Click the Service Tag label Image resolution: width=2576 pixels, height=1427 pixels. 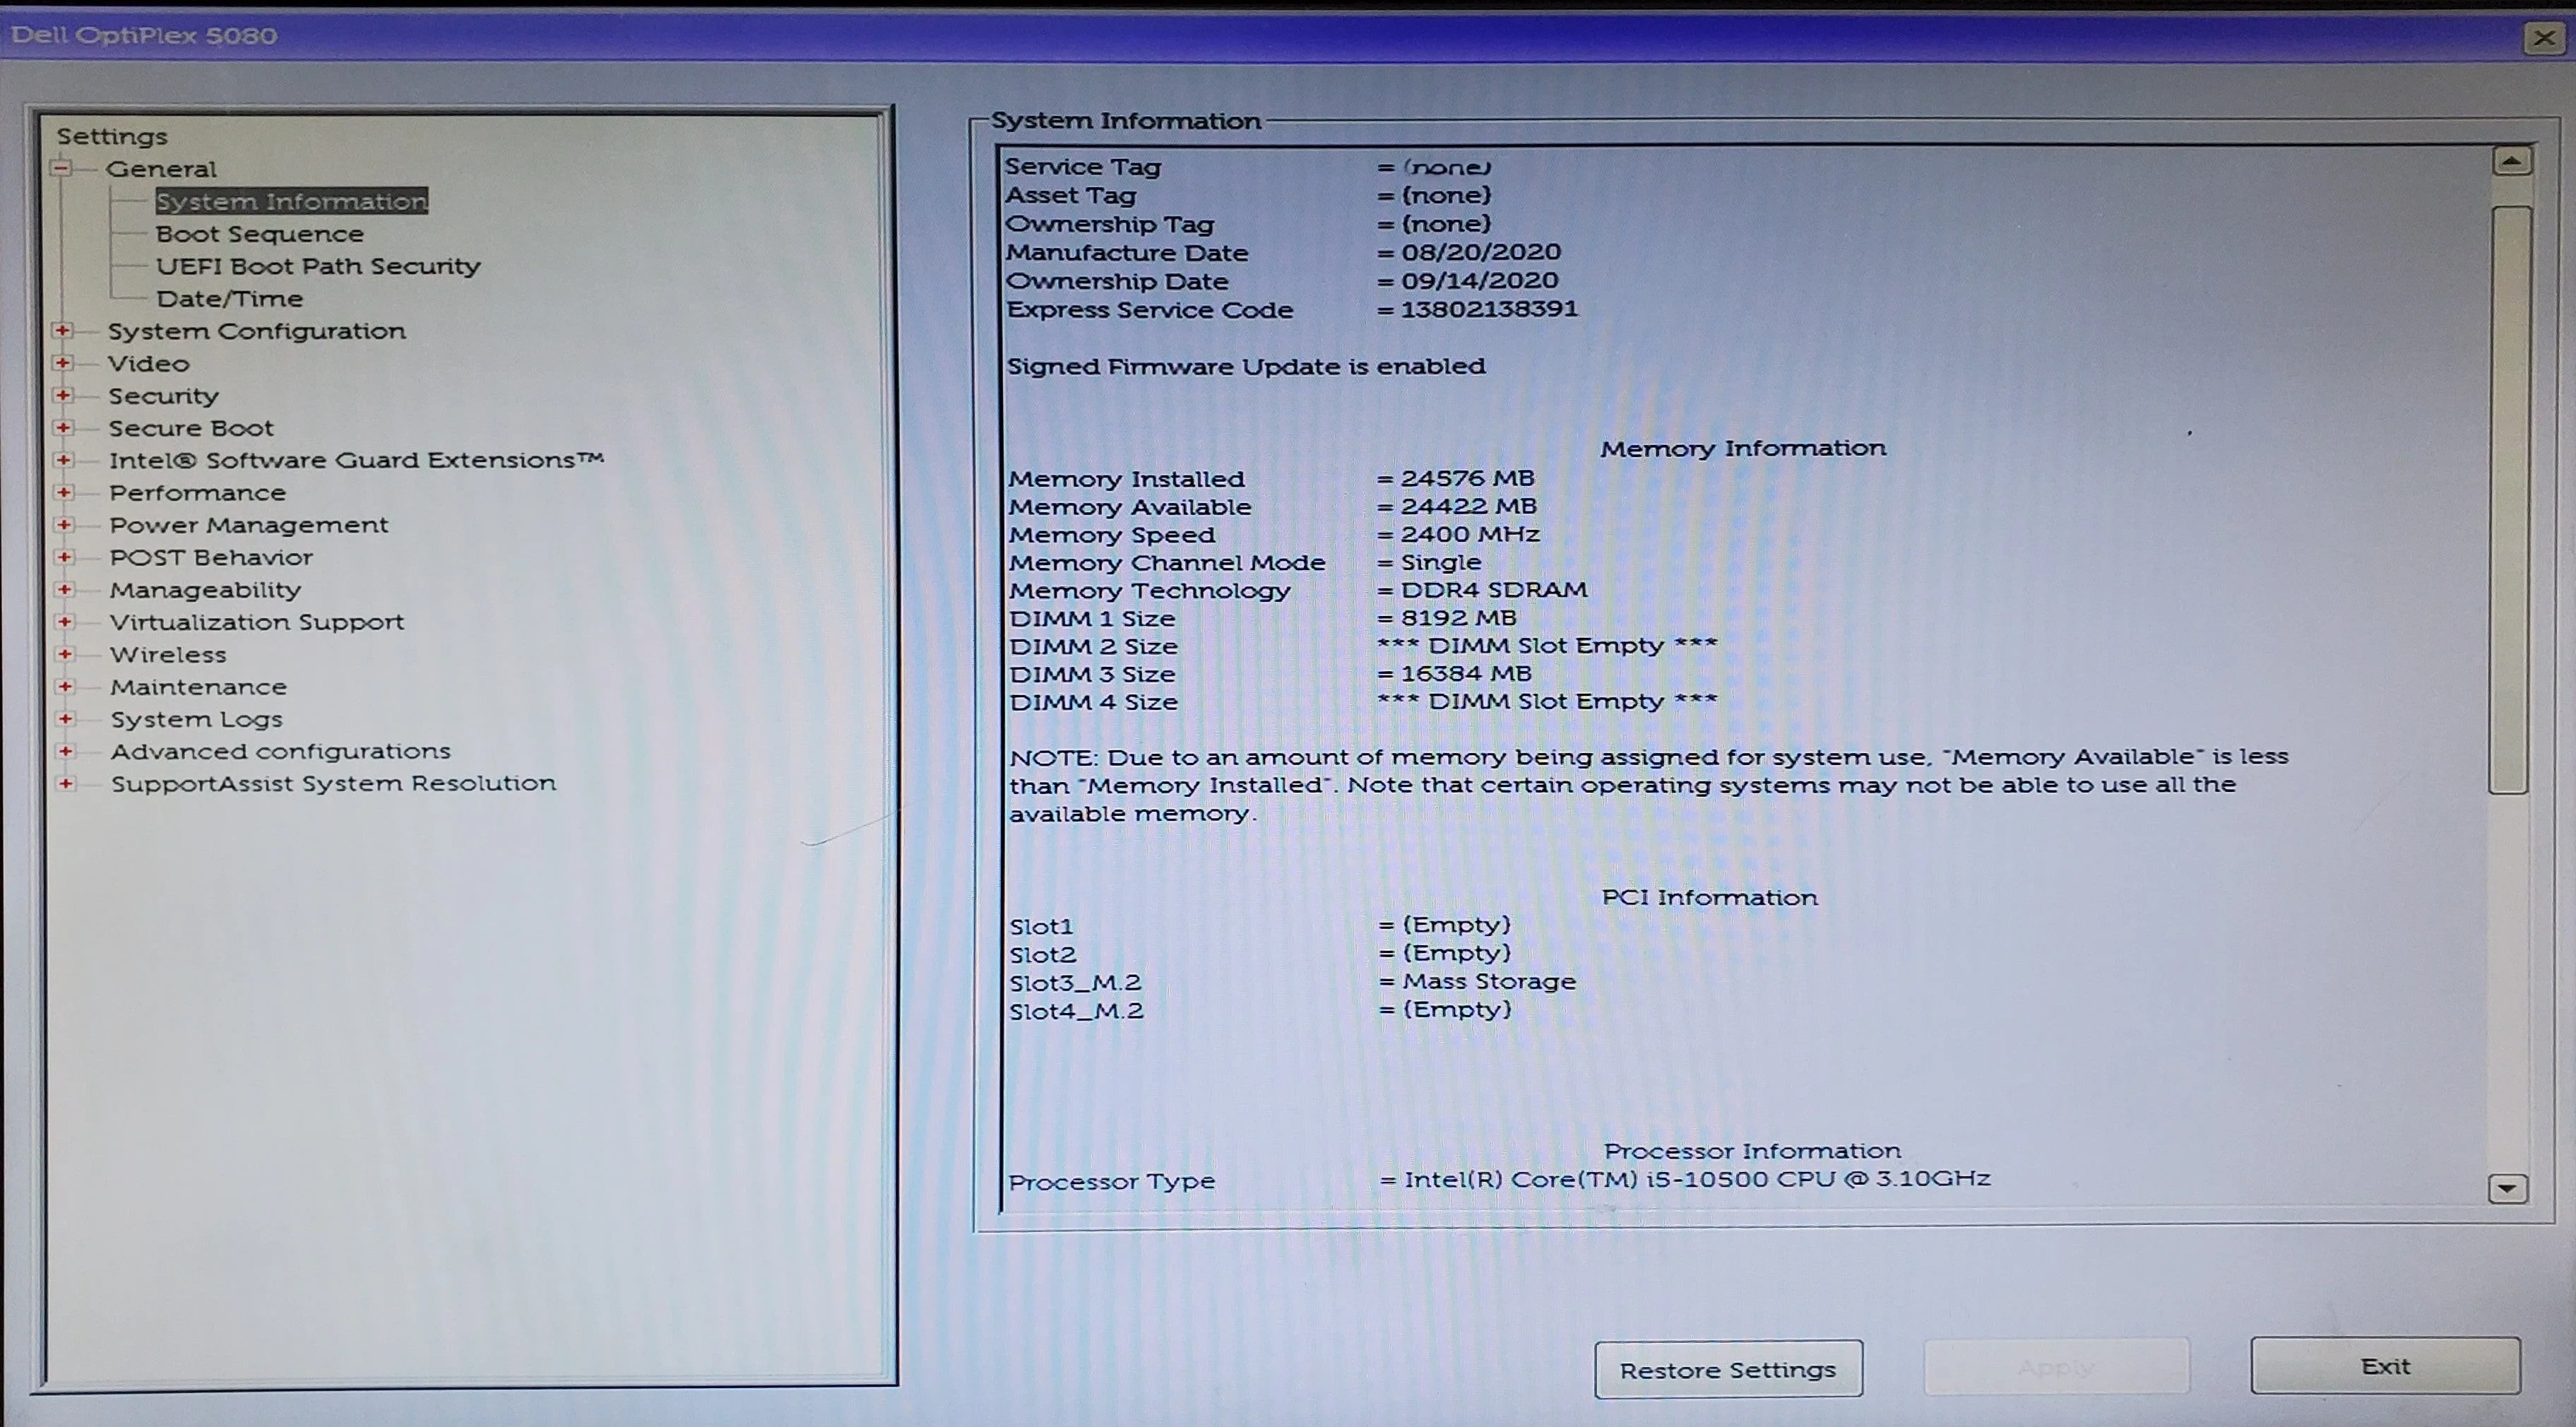(x=1083, y=167)
